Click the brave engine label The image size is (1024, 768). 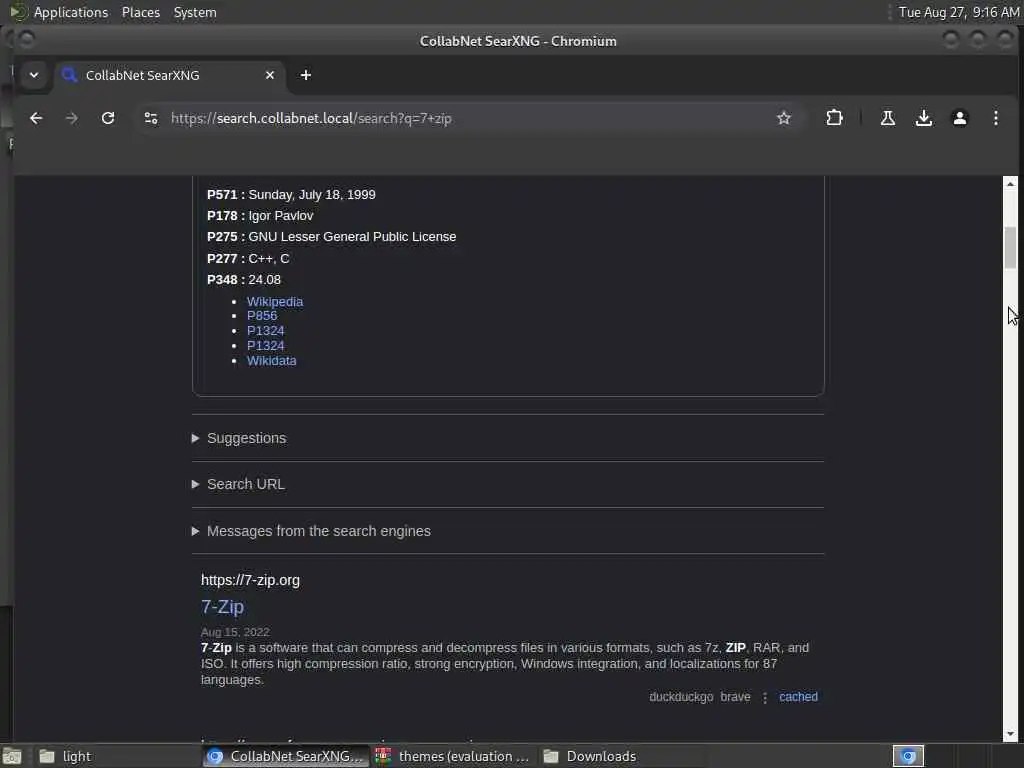[x=735, y=697]
